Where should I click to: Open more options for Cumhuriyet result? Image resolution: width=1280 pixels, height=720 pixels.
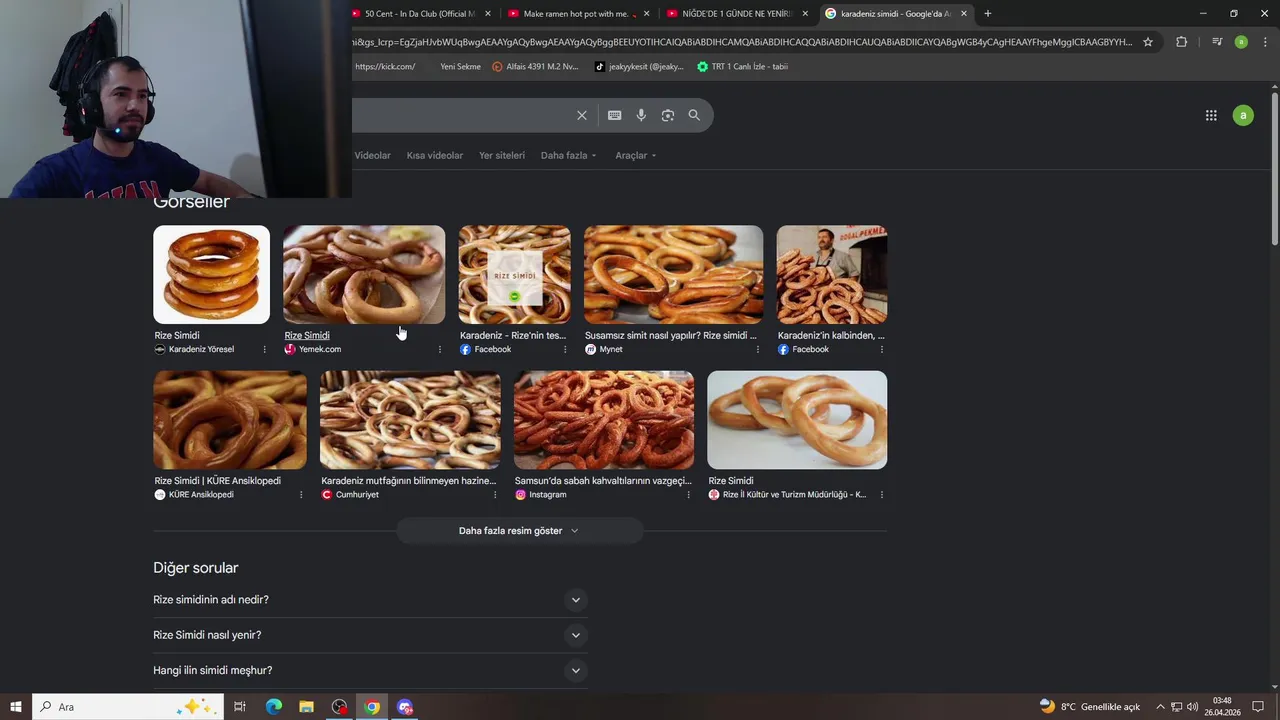click(x=494, y=494)
